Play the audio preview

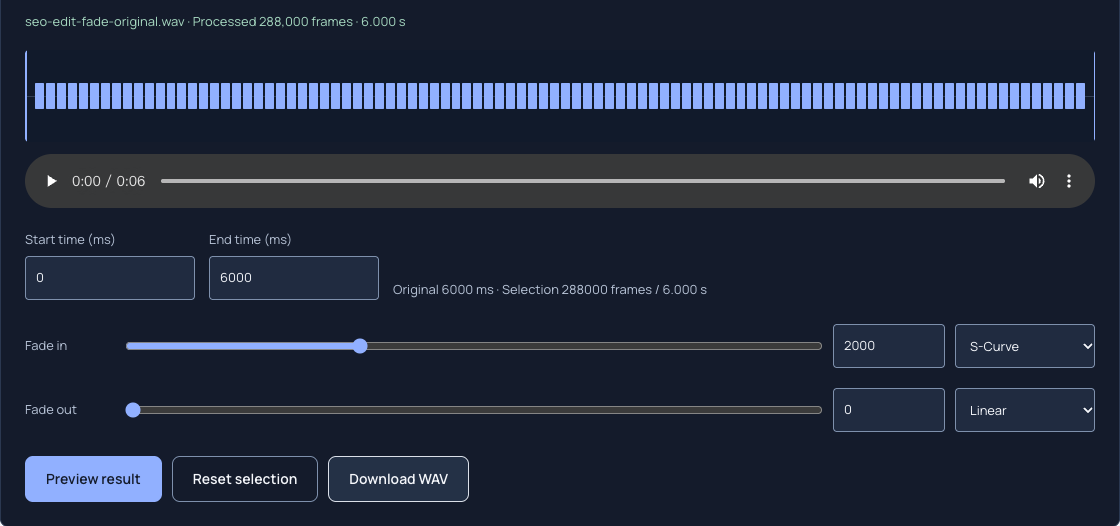click(51, 181)
